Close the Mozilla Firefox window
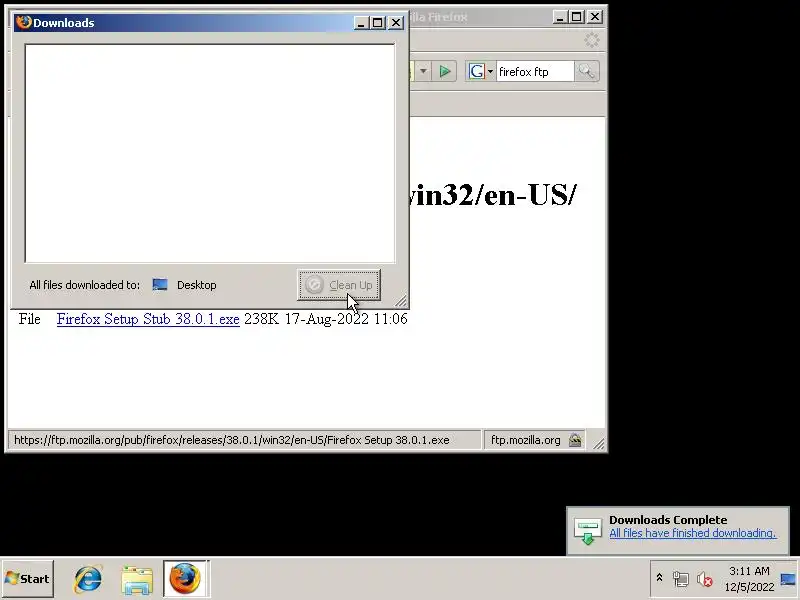 (x=595, y=17)
